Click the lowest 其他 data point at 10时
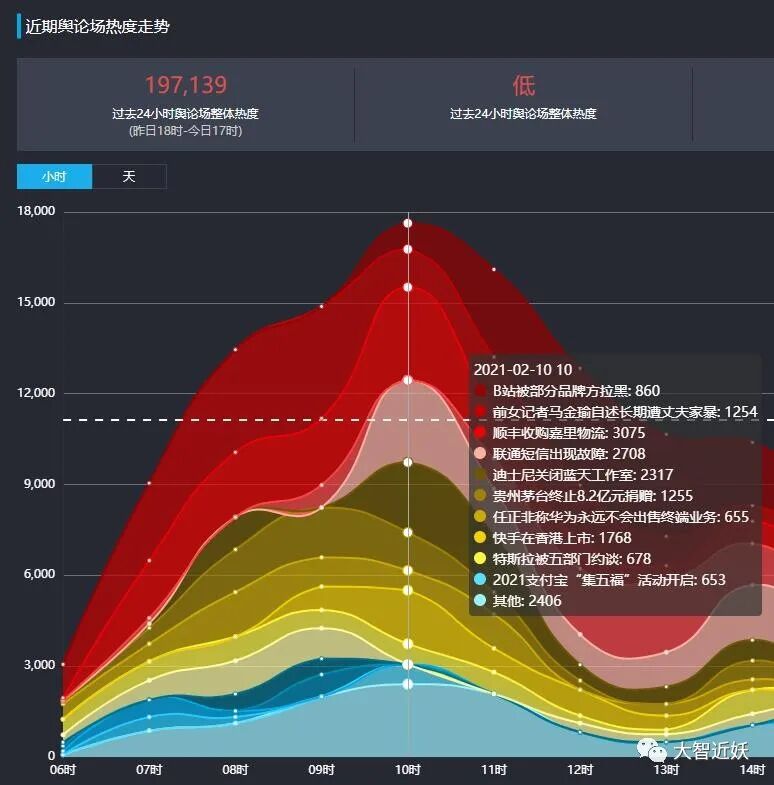Image resolution: width=774 pixels, height=785 pixels. point(408,684)
